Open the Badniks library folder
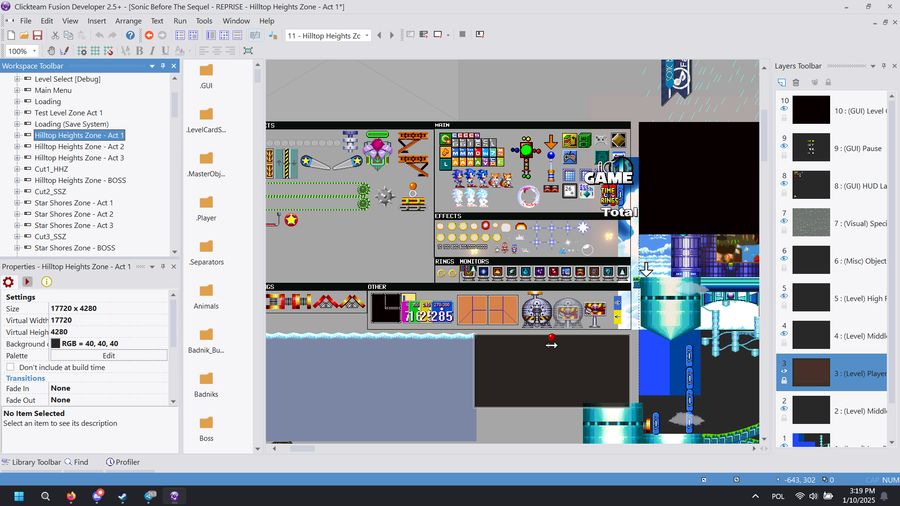This screenshot has width=900, height=506. click(x=206, y=385)
